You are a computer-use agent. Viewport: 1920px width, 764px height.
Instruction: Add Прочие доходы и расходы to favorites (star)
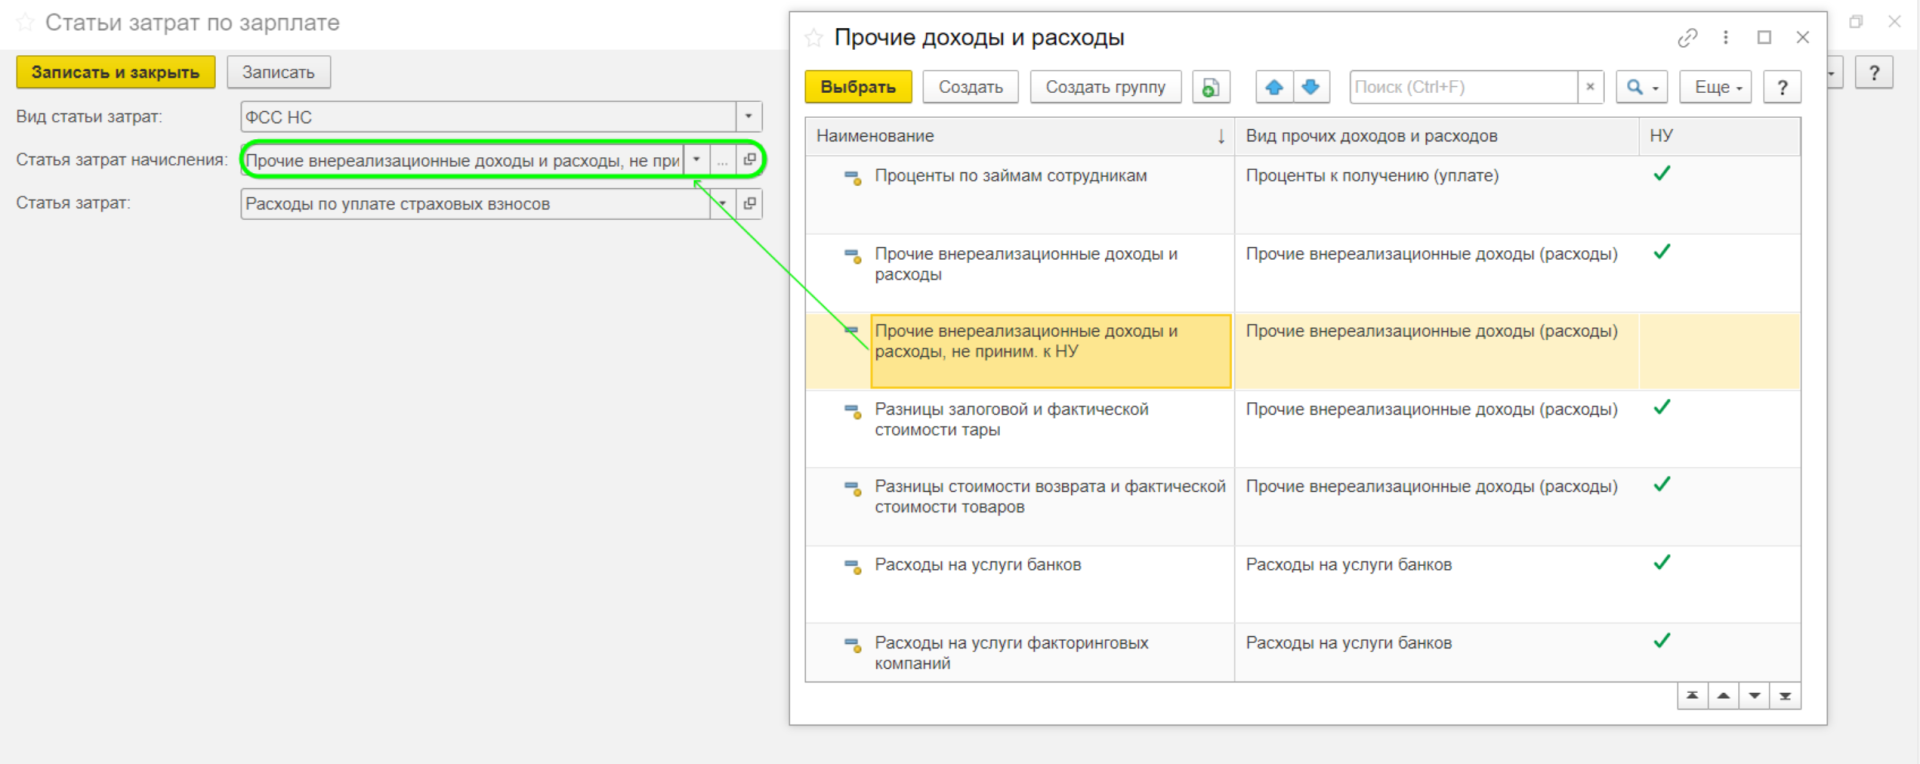pos(814,38)
